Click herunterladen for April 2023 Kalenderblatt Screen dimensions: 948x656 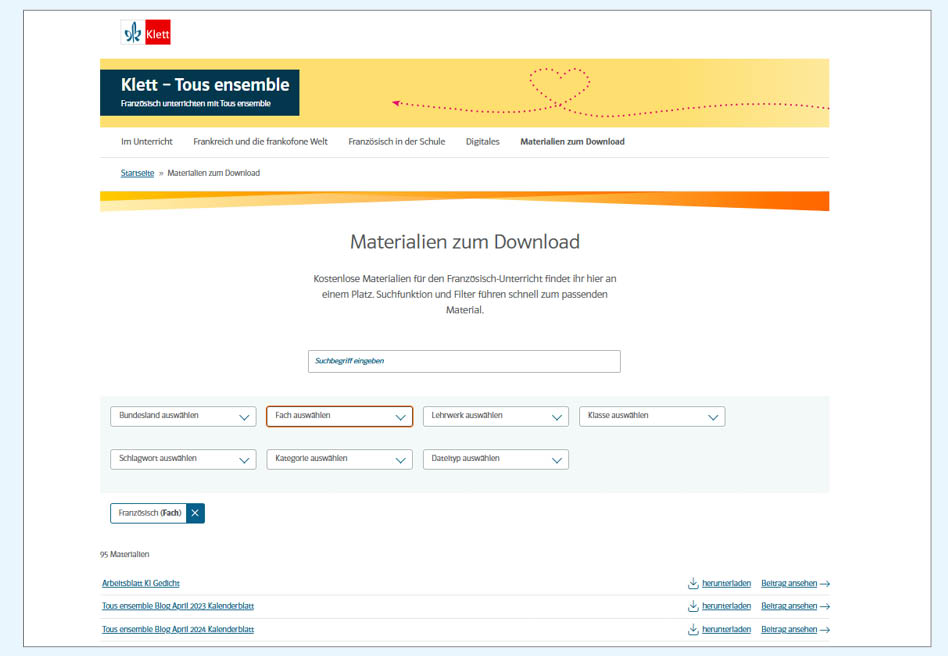pos(726,606)
